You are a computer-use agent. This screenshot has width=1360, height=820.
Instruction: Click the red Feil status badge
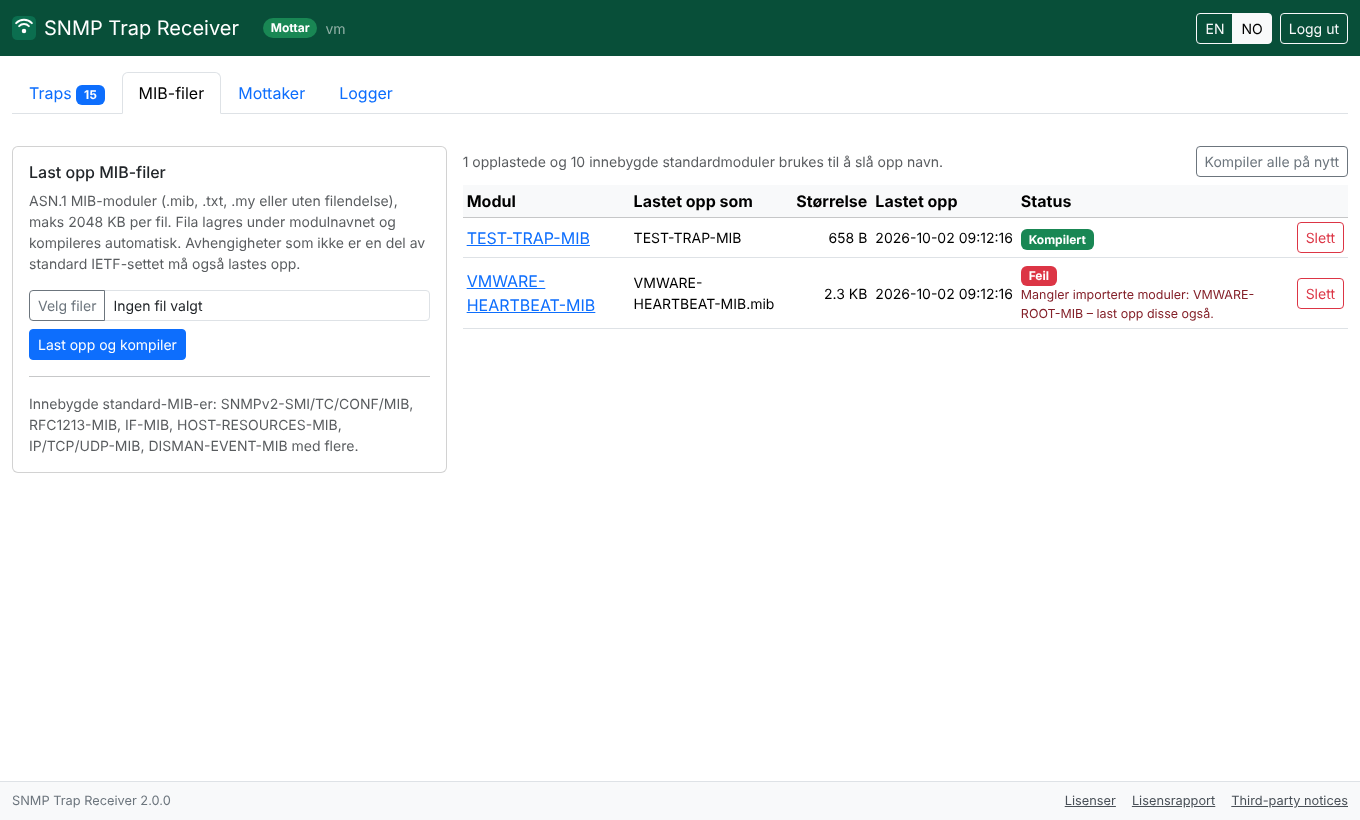pos(1039,276)
